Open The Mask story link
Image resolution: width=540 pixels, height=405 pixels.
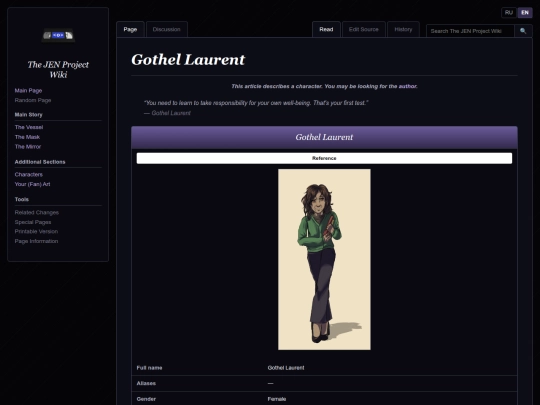pos(27,137)
